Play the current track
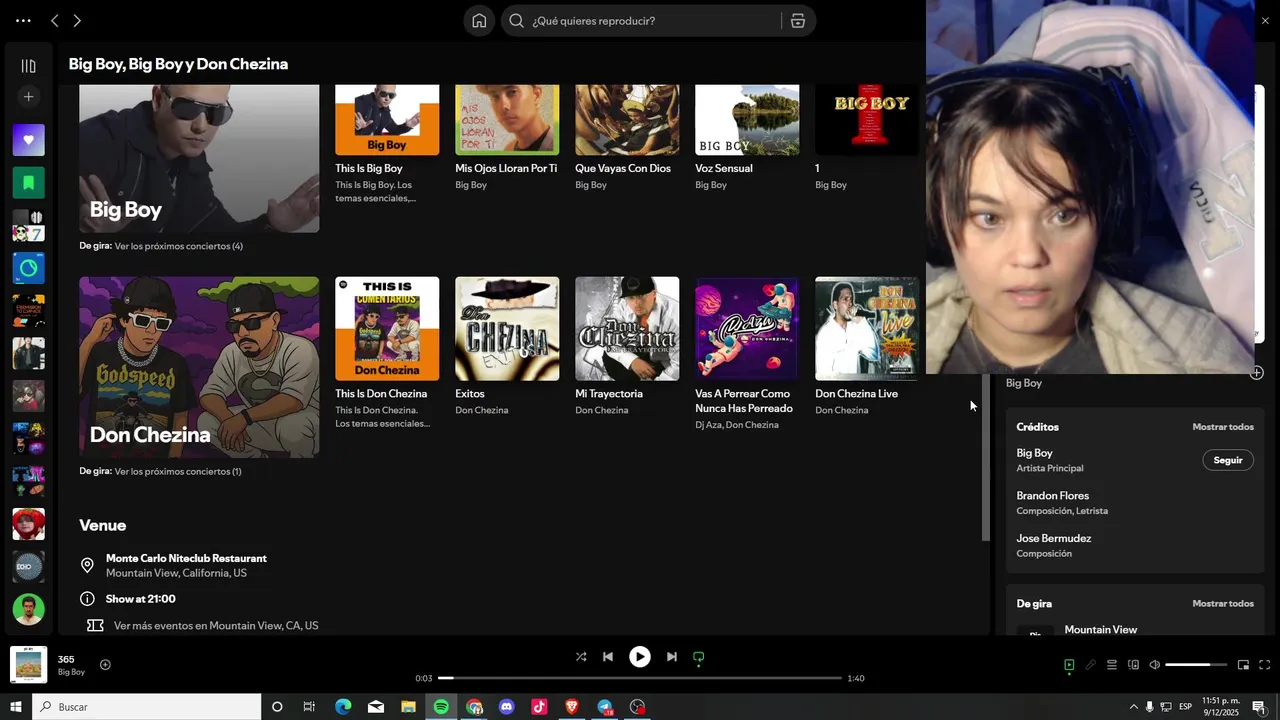The image size is (1280, 720). (639, 657)
